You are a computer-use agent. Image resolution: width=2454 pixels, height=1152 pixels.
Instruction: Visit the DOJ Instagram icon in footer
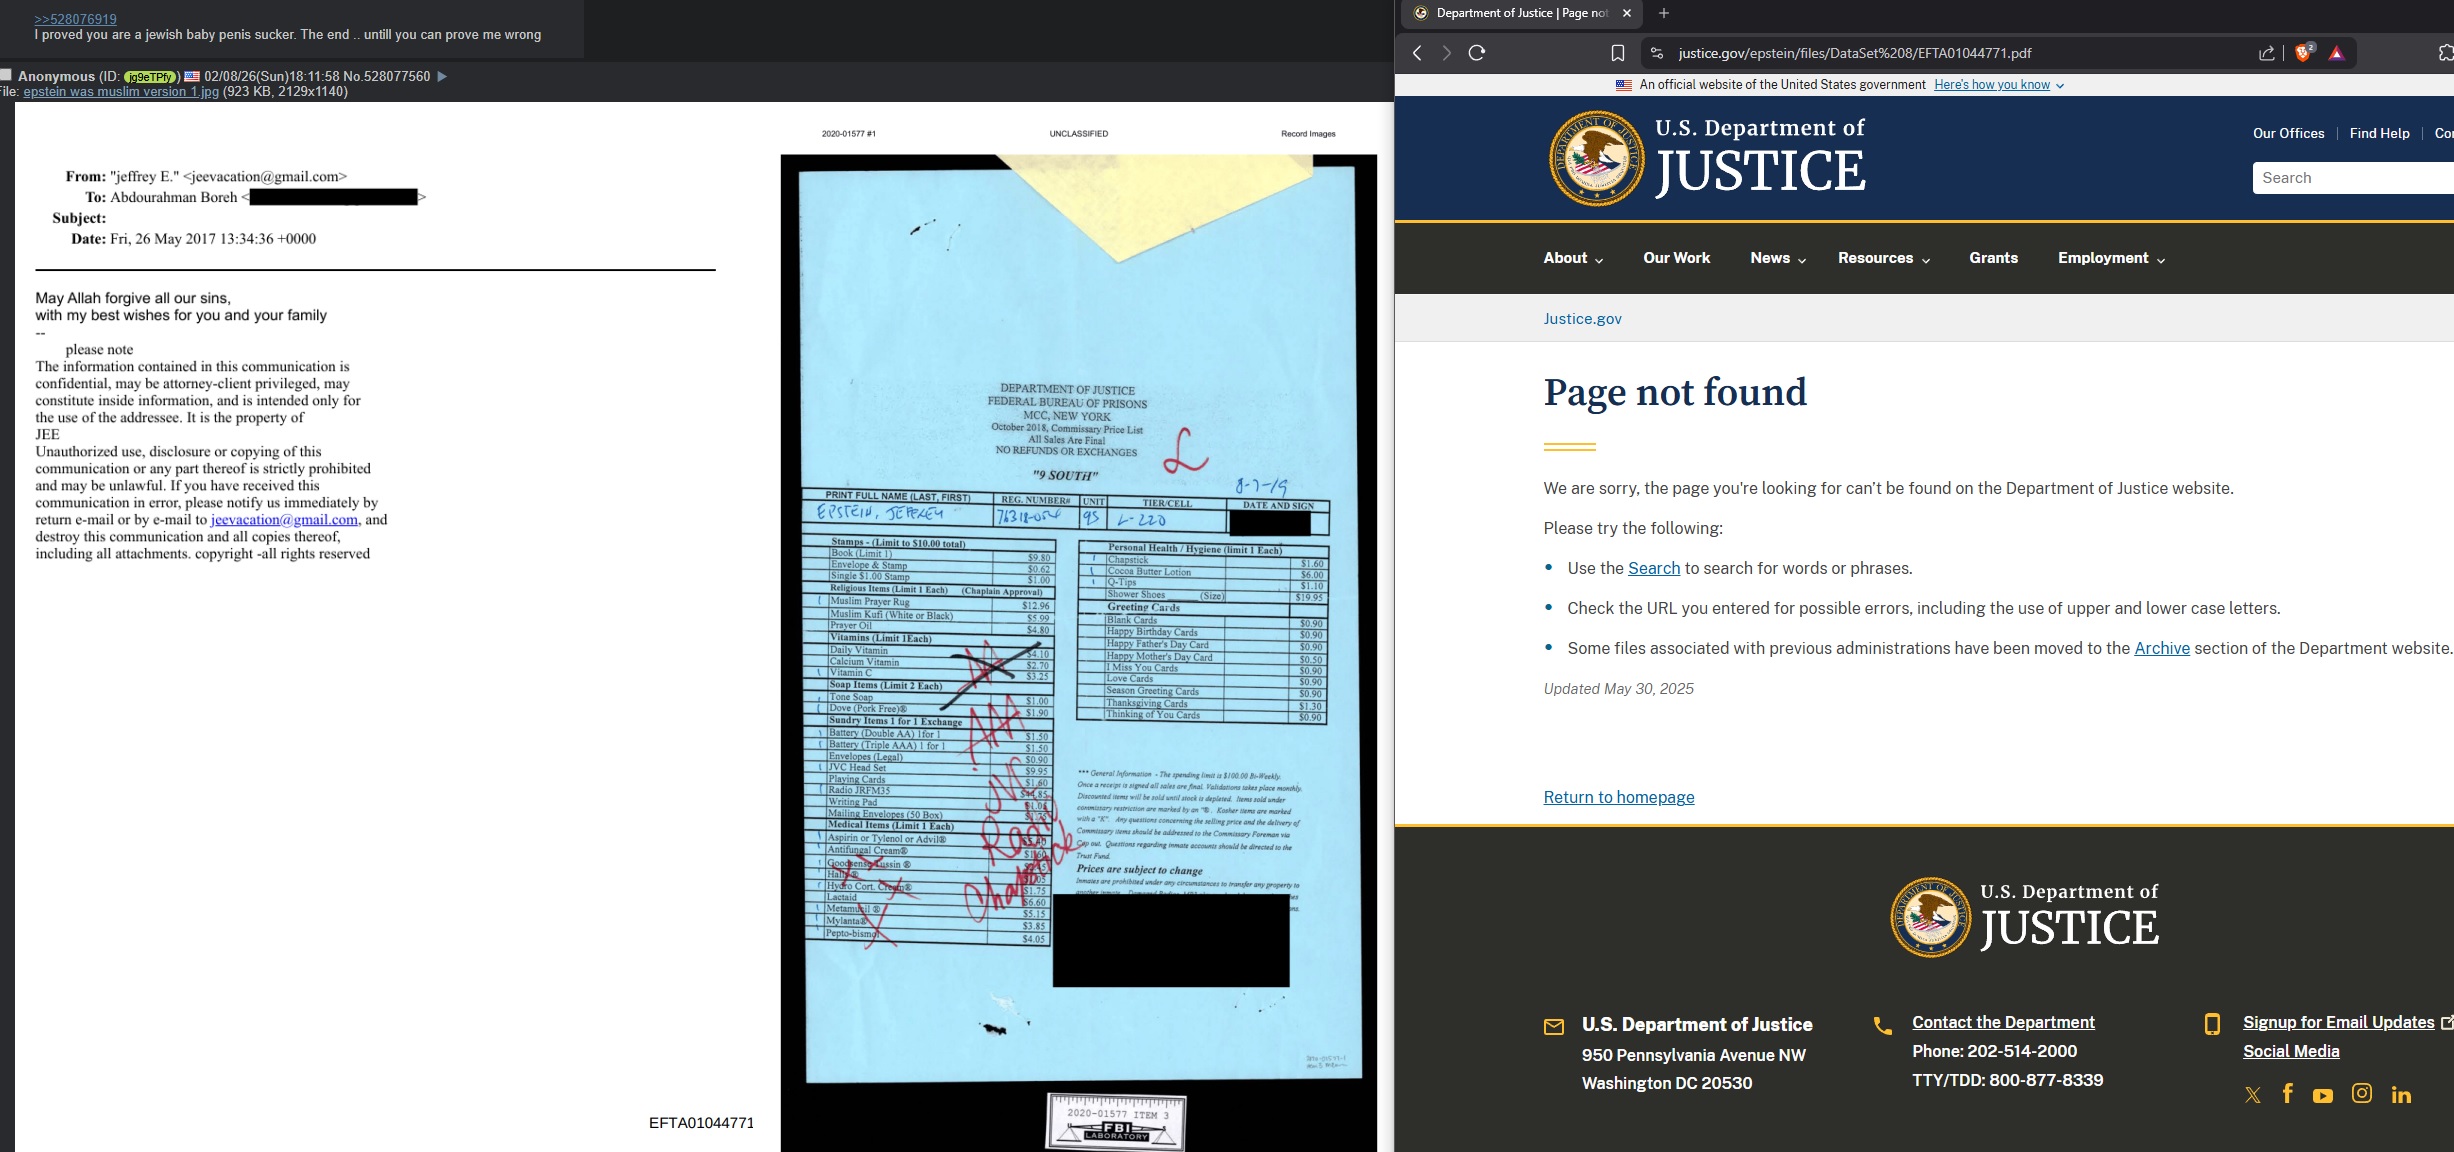click(2361, 1094)
